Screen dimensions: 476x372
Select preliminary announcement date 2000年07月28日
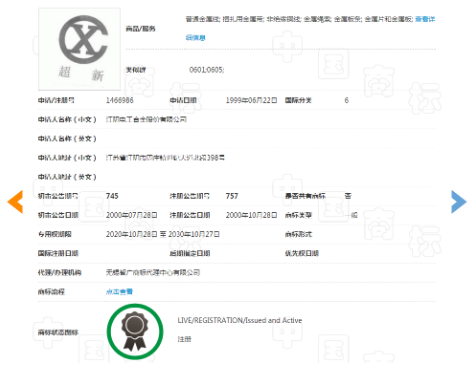tap(131, 215)
